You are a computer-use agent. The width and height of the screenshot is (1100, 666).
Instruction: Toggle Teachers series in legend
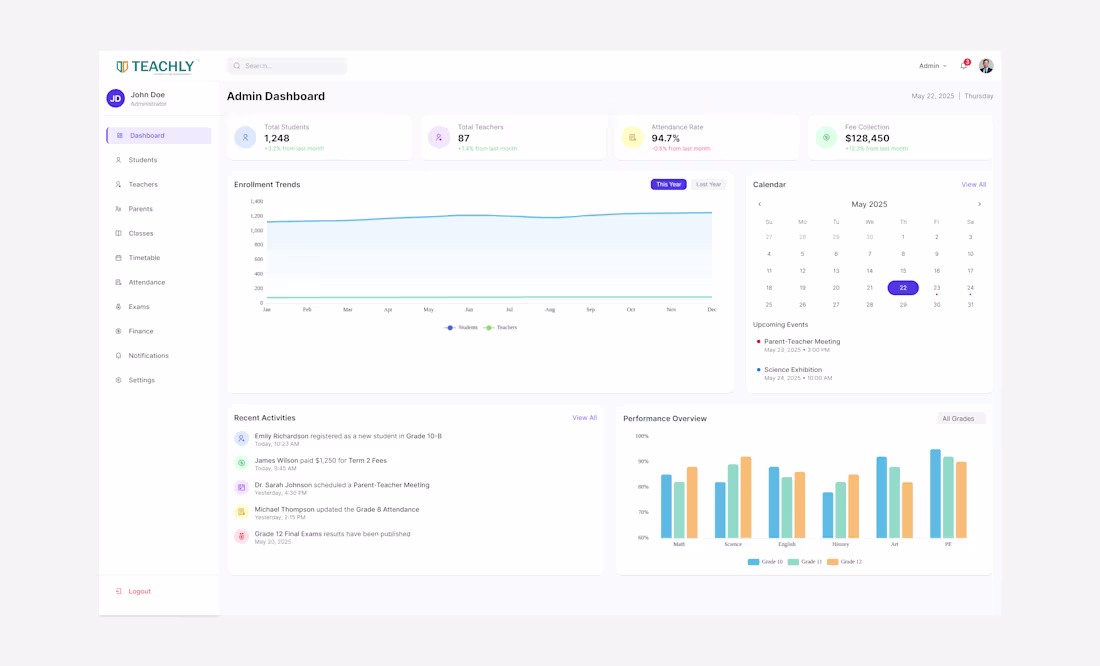coord(500,328)
